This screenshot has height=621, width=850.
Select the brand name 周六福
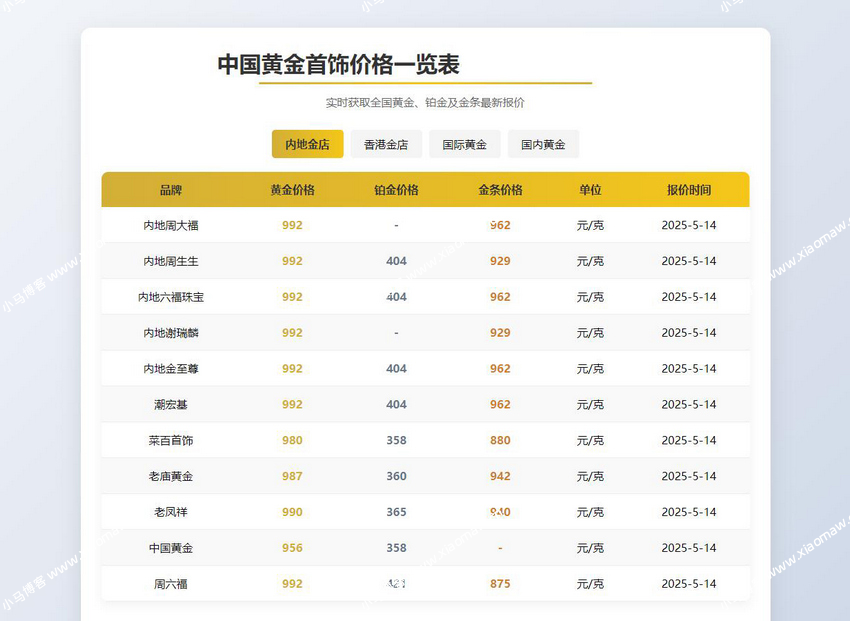(171, 584)
